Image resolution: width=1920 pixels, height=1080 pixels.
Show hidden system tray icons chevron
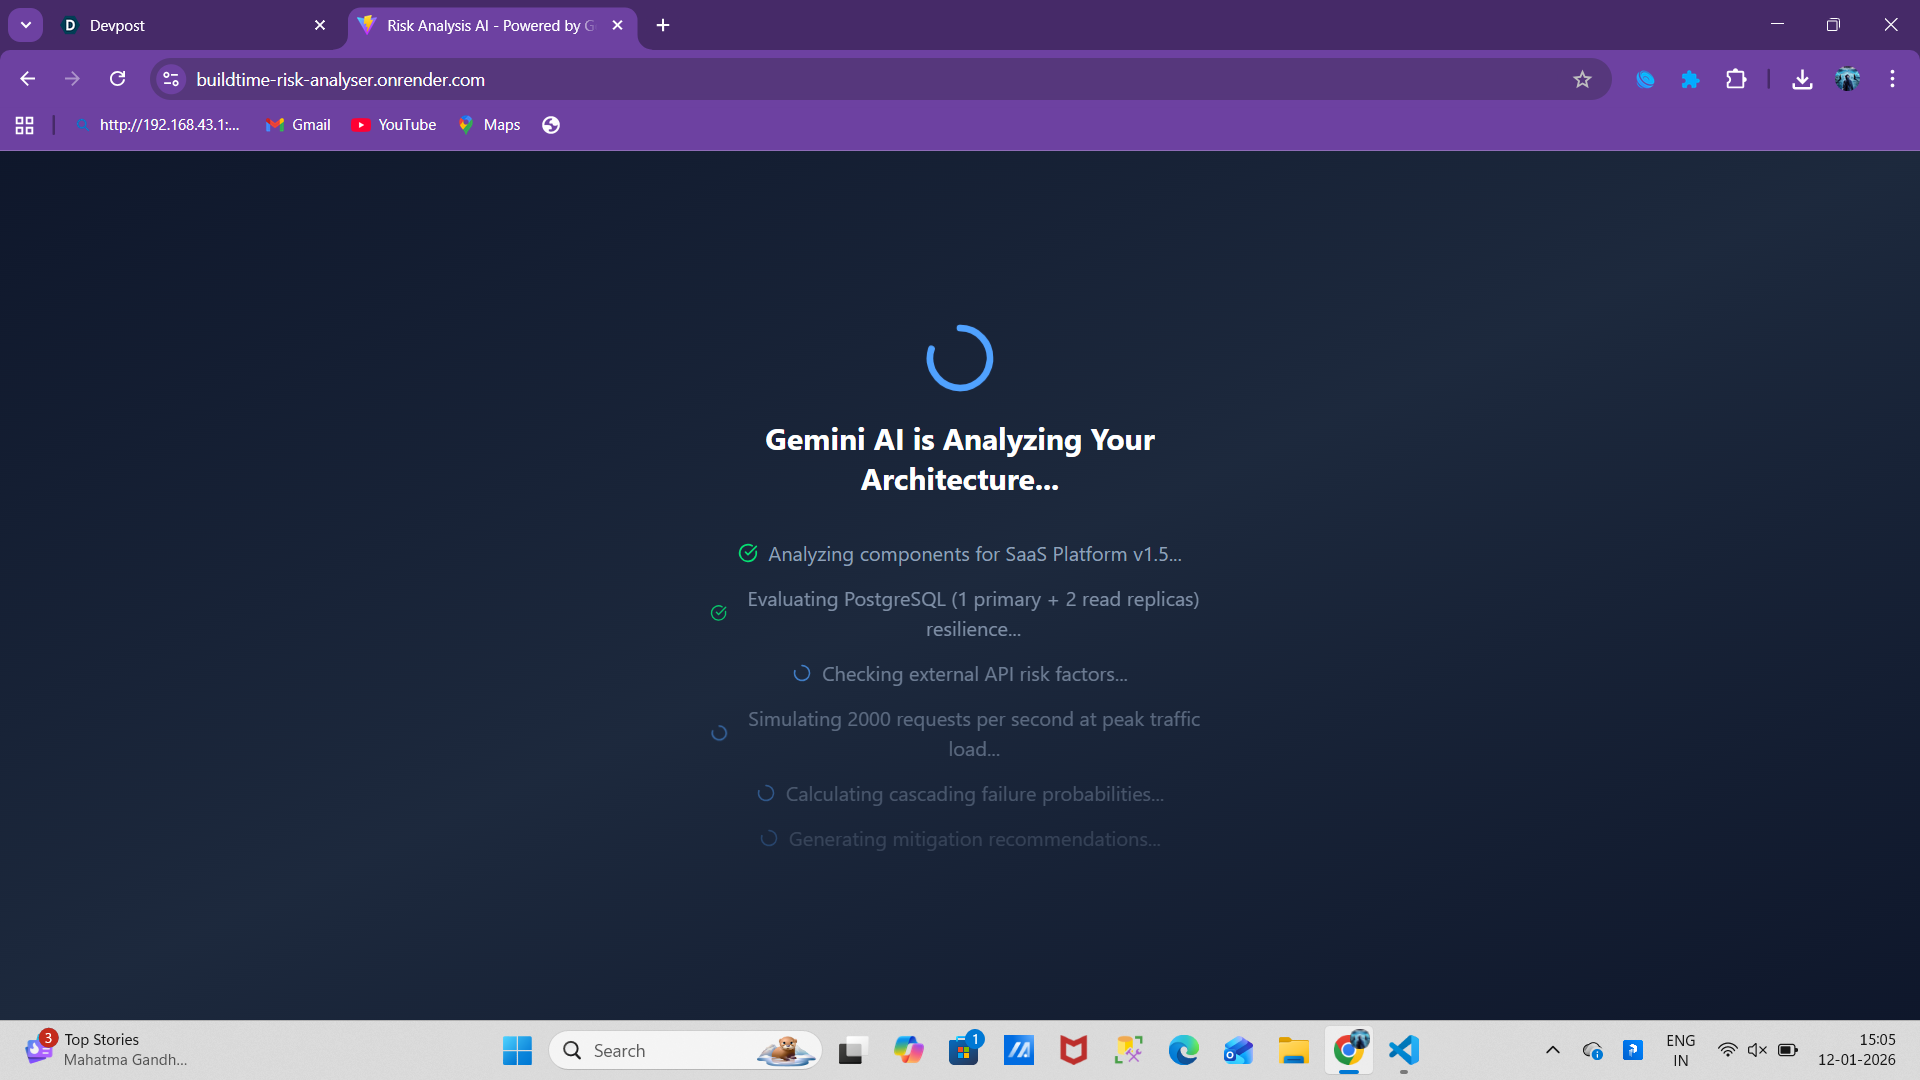coord(1552,1050)
